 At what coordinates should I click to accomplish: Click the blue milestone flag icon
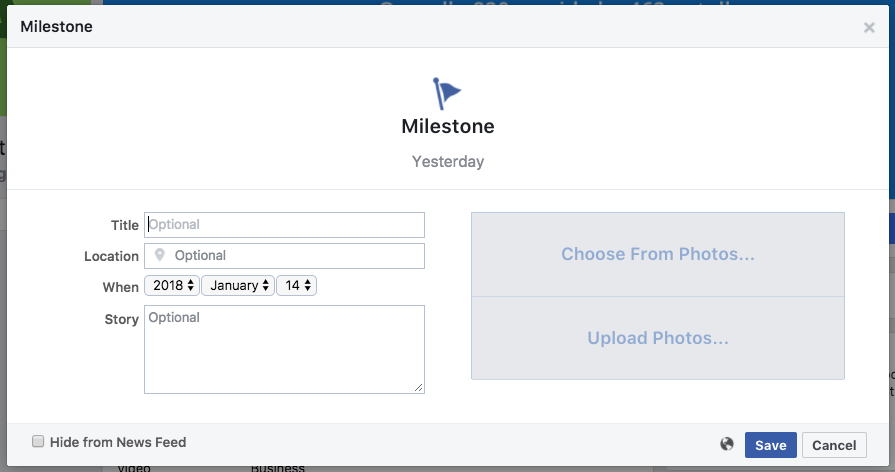446,94
